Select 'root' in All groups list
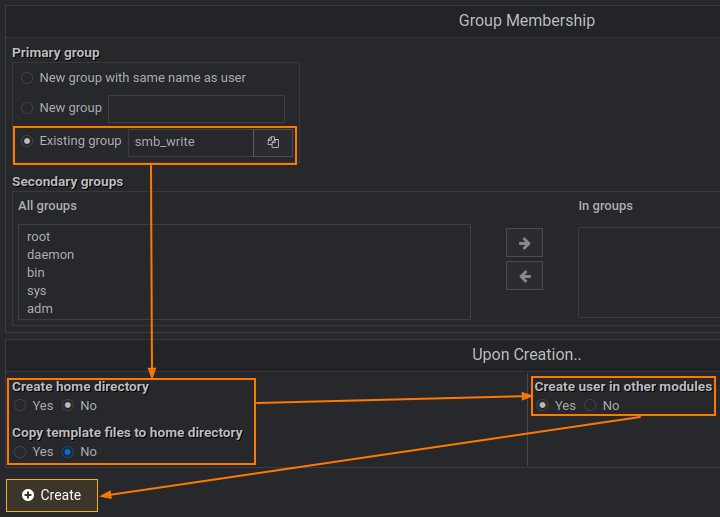Image resolution: width=720 pixels, height=517 pixels. coord(39,237)
